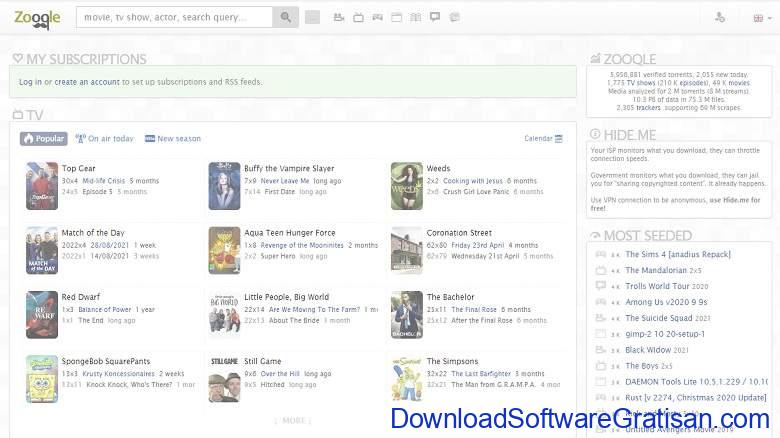This screenshot has width=780, height=438.
Task: Open Revenge of the Mooninites episode
Action: point(302,245)
